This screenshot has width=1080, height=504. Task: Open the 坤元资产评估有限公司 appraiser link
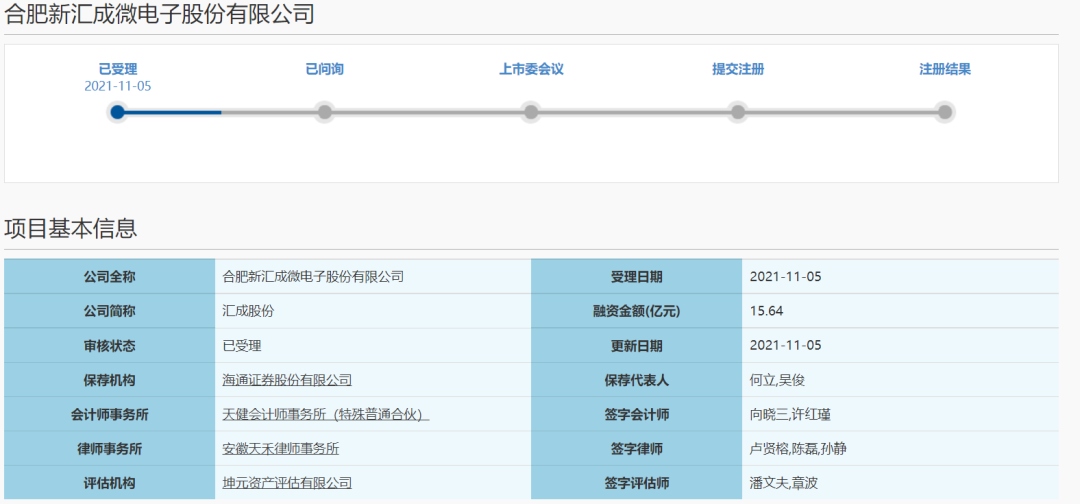point(287,483)
